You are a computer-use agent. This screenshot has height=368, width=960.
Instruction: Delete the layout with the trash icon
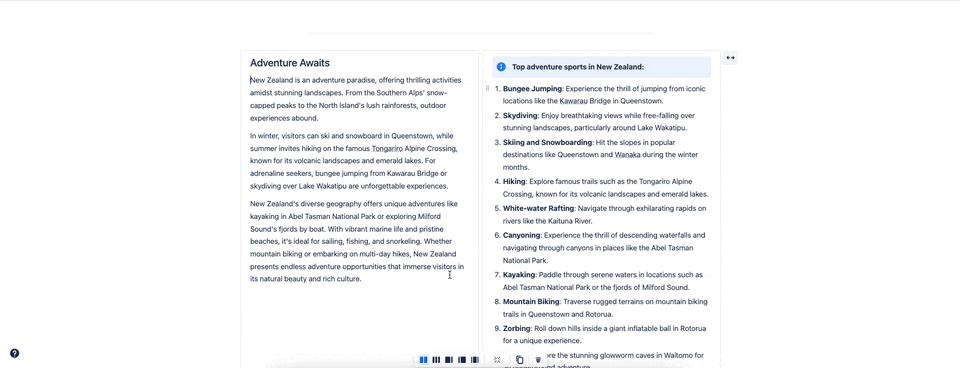tap(538, 360)
